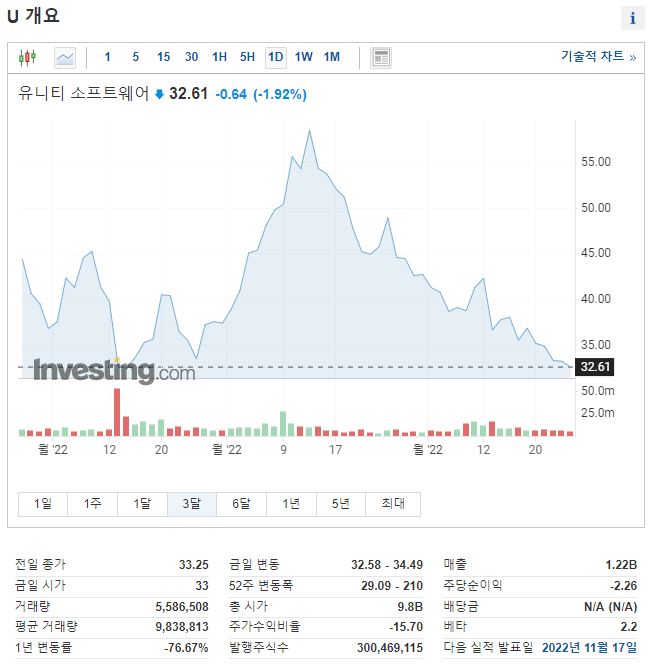Open the 기술적 차트 link
The width and height of the screenshot is (648, 666).
pyautogui.click(x=598, y=56)
